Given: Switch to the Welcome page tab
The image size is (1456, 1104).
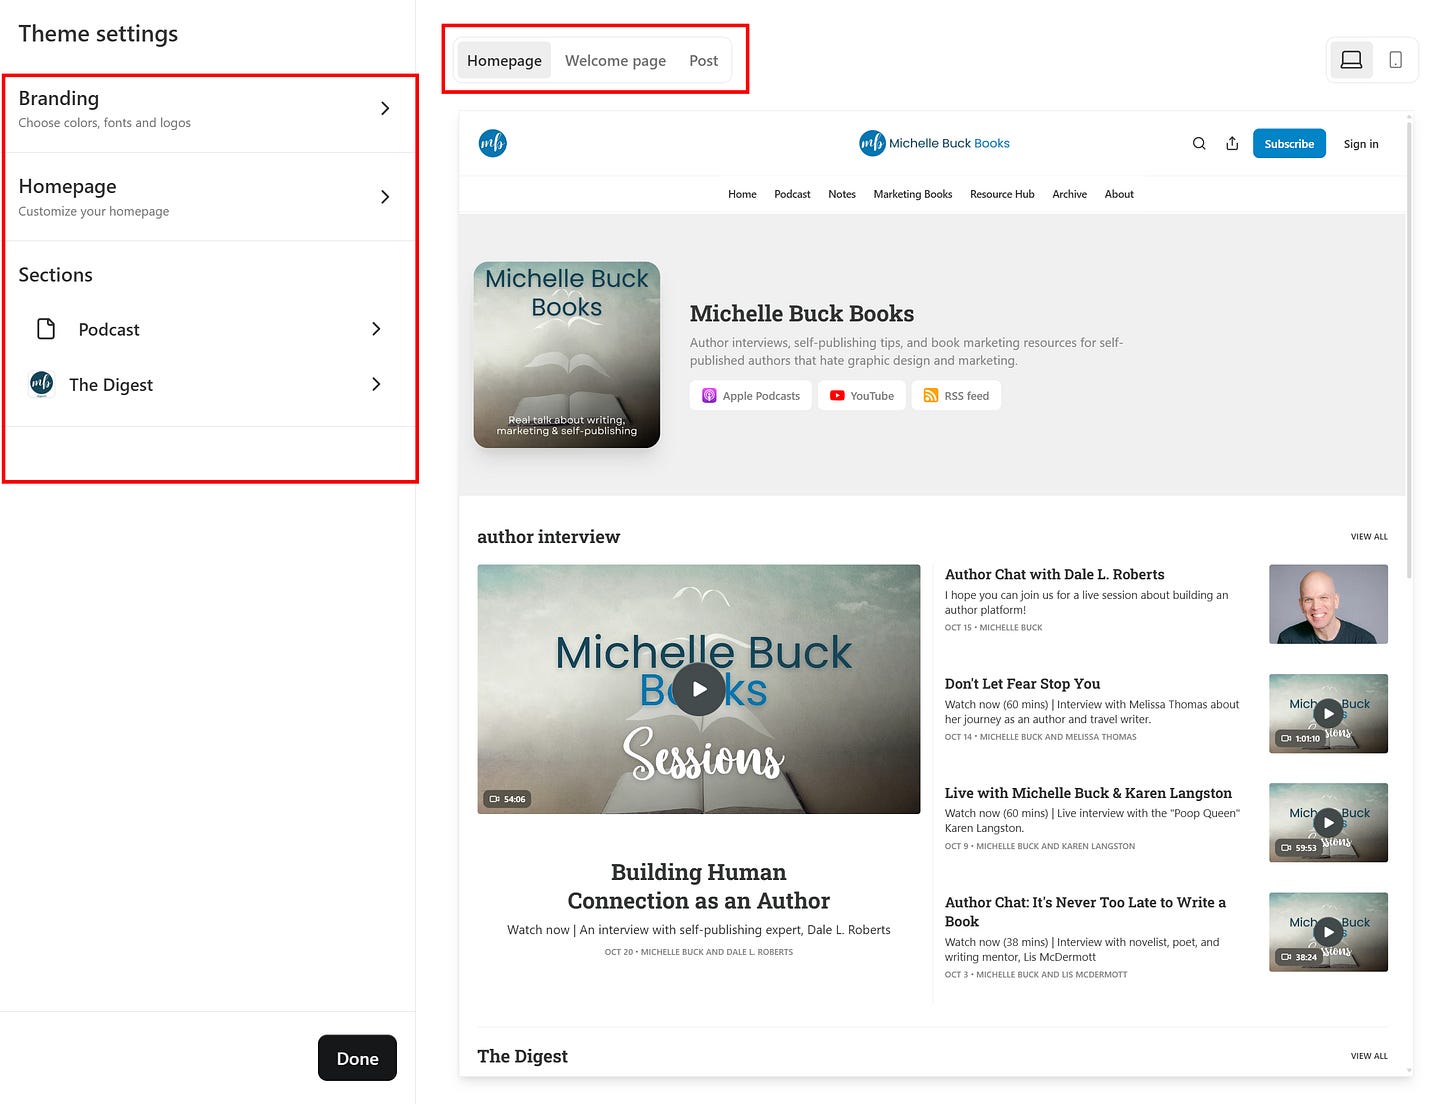Looking at the screenshot, I should click(x=615, y=60).
